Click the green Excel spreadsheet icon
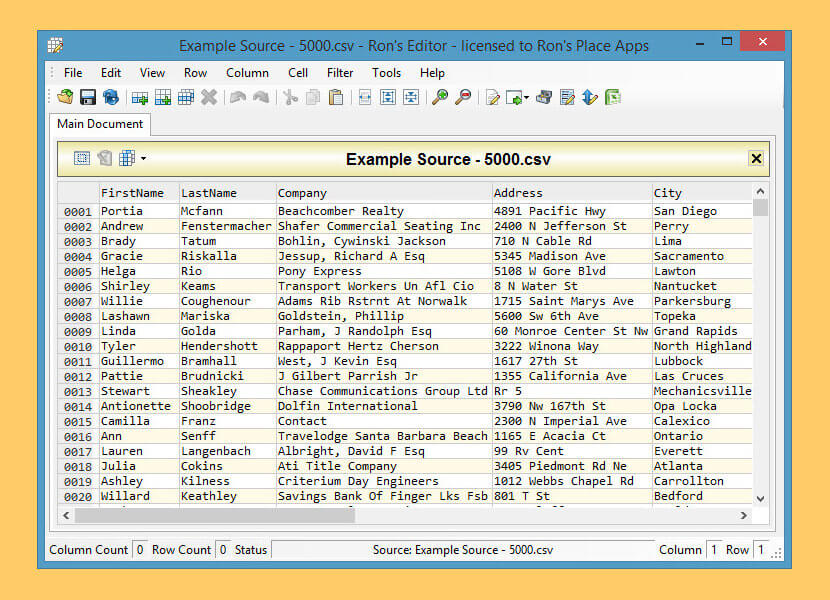 (x=613, y=97)
